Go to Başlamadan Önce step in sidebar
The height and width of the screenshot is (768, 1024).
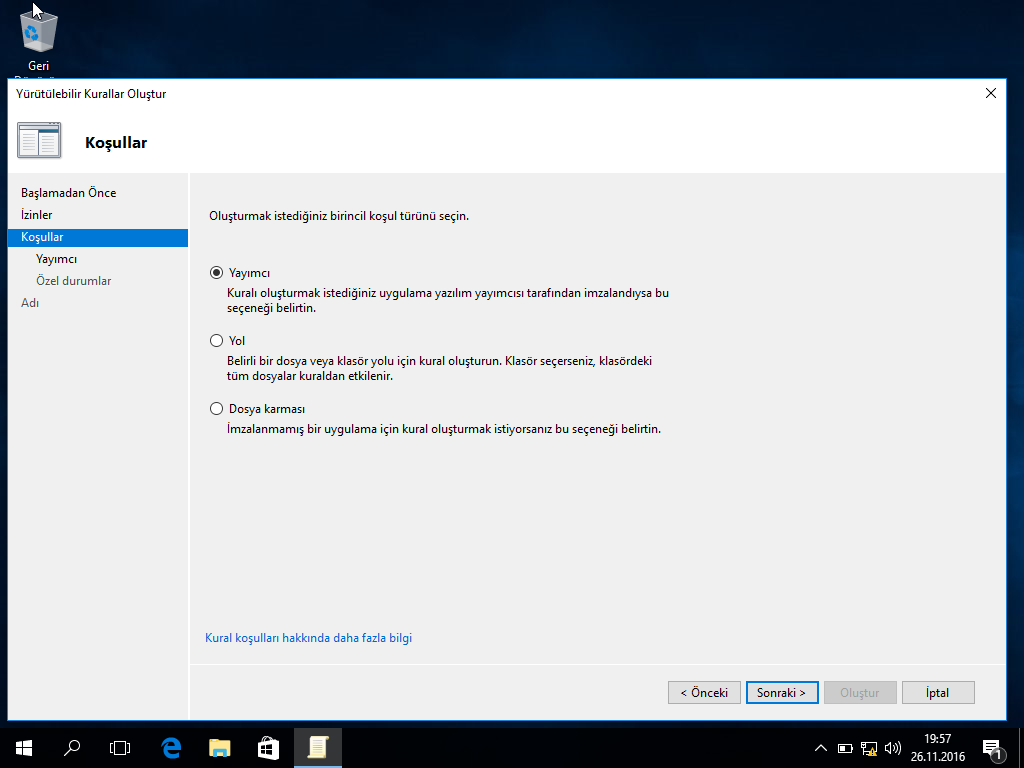68,193
